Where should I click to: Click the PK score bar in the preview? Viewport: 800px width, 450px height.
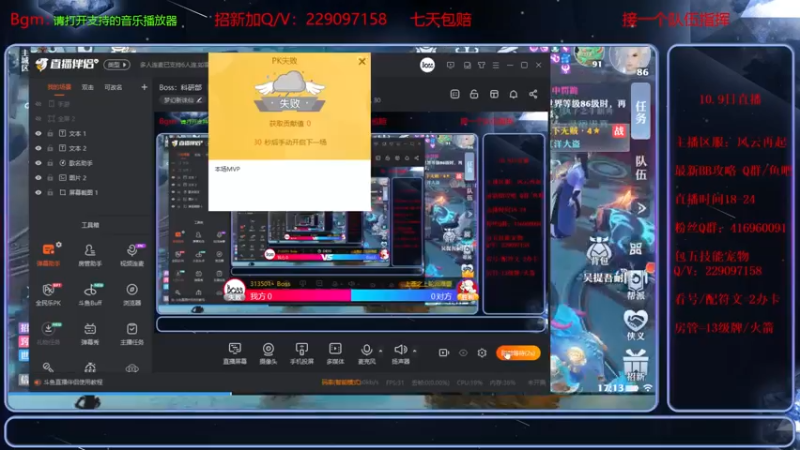point(351,295)
